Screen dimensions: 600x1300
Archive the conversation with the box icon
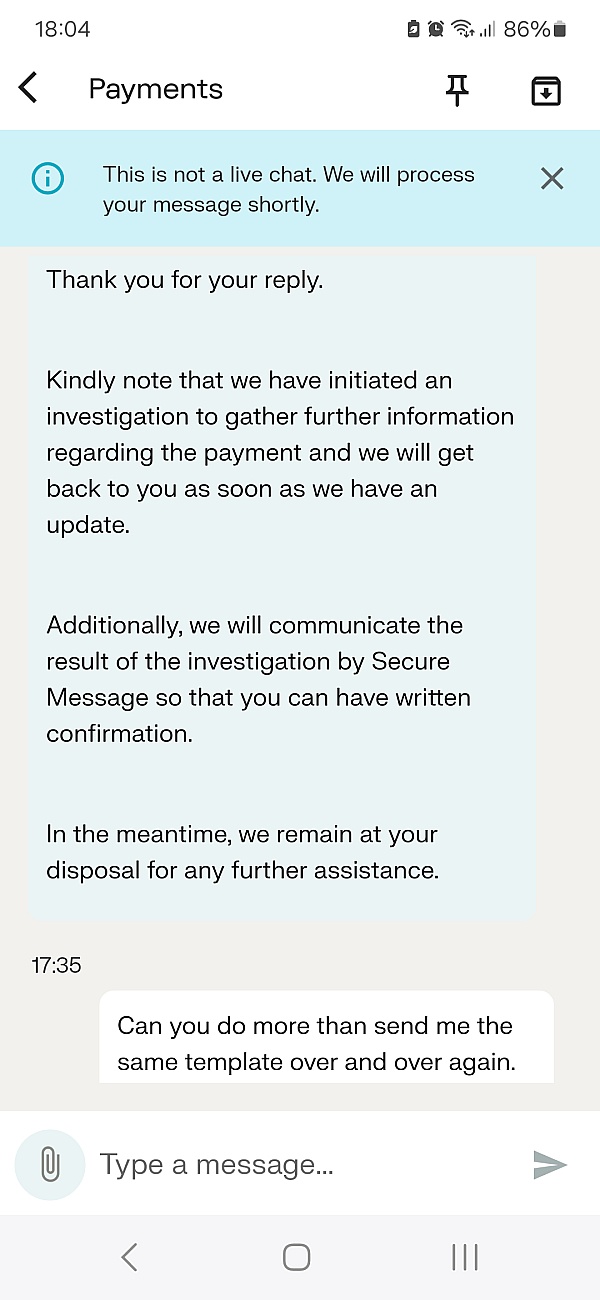(x=545, y=91)
